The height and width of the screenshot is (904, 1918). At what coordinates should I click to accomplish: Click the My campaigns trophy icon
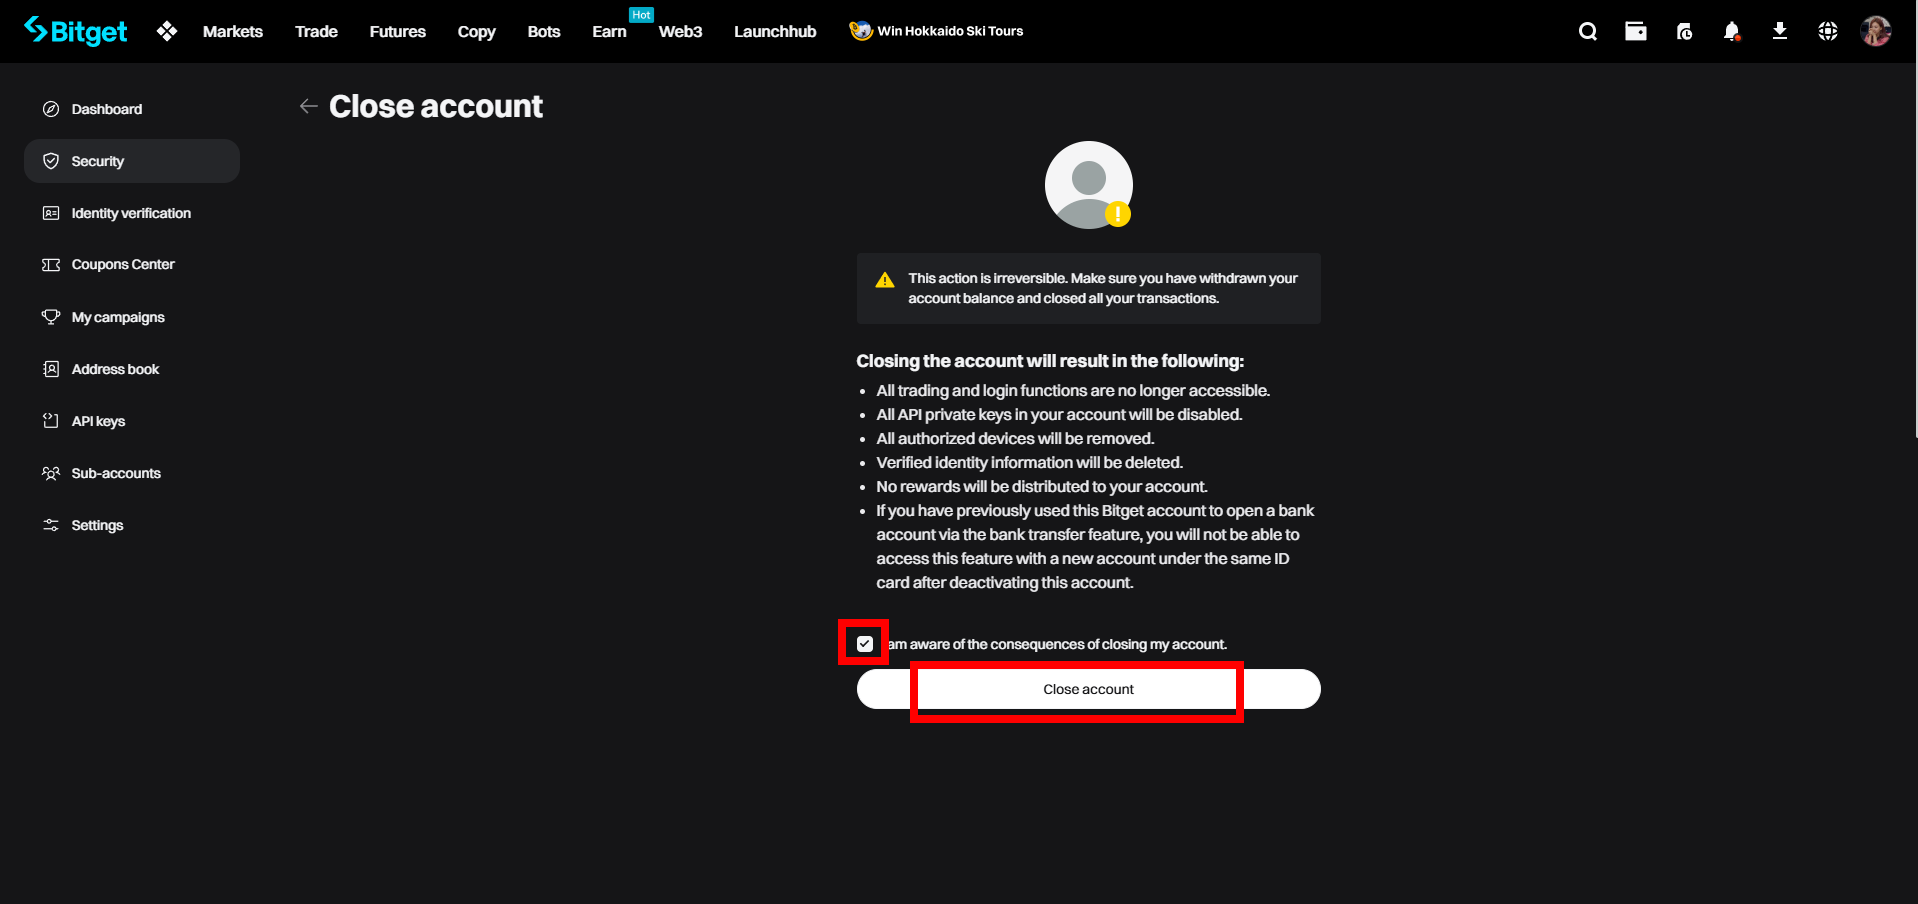click(x=51, y=317)
